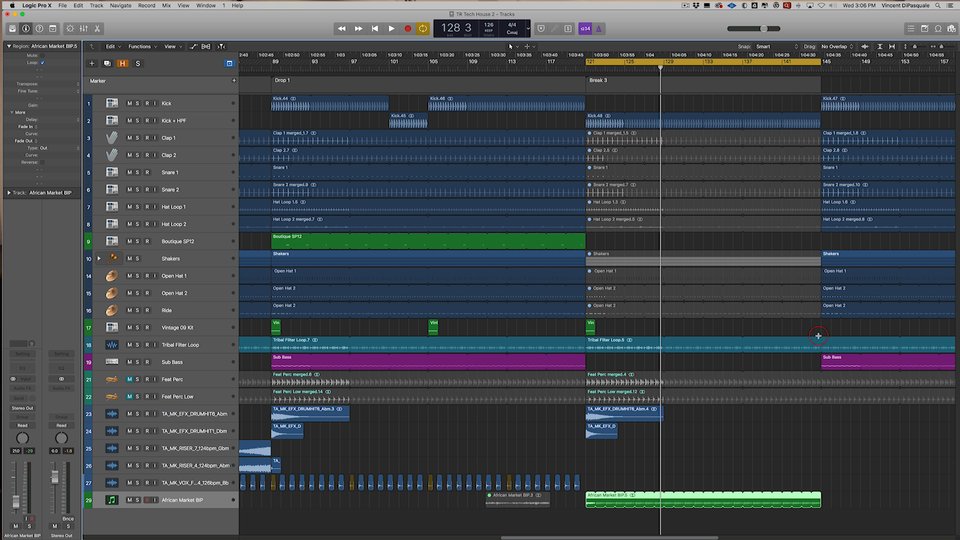960x540 pixels.
Task: Toggle the orange Hide tracks H button
Action: pyautogui.click(x=122, y=64)
